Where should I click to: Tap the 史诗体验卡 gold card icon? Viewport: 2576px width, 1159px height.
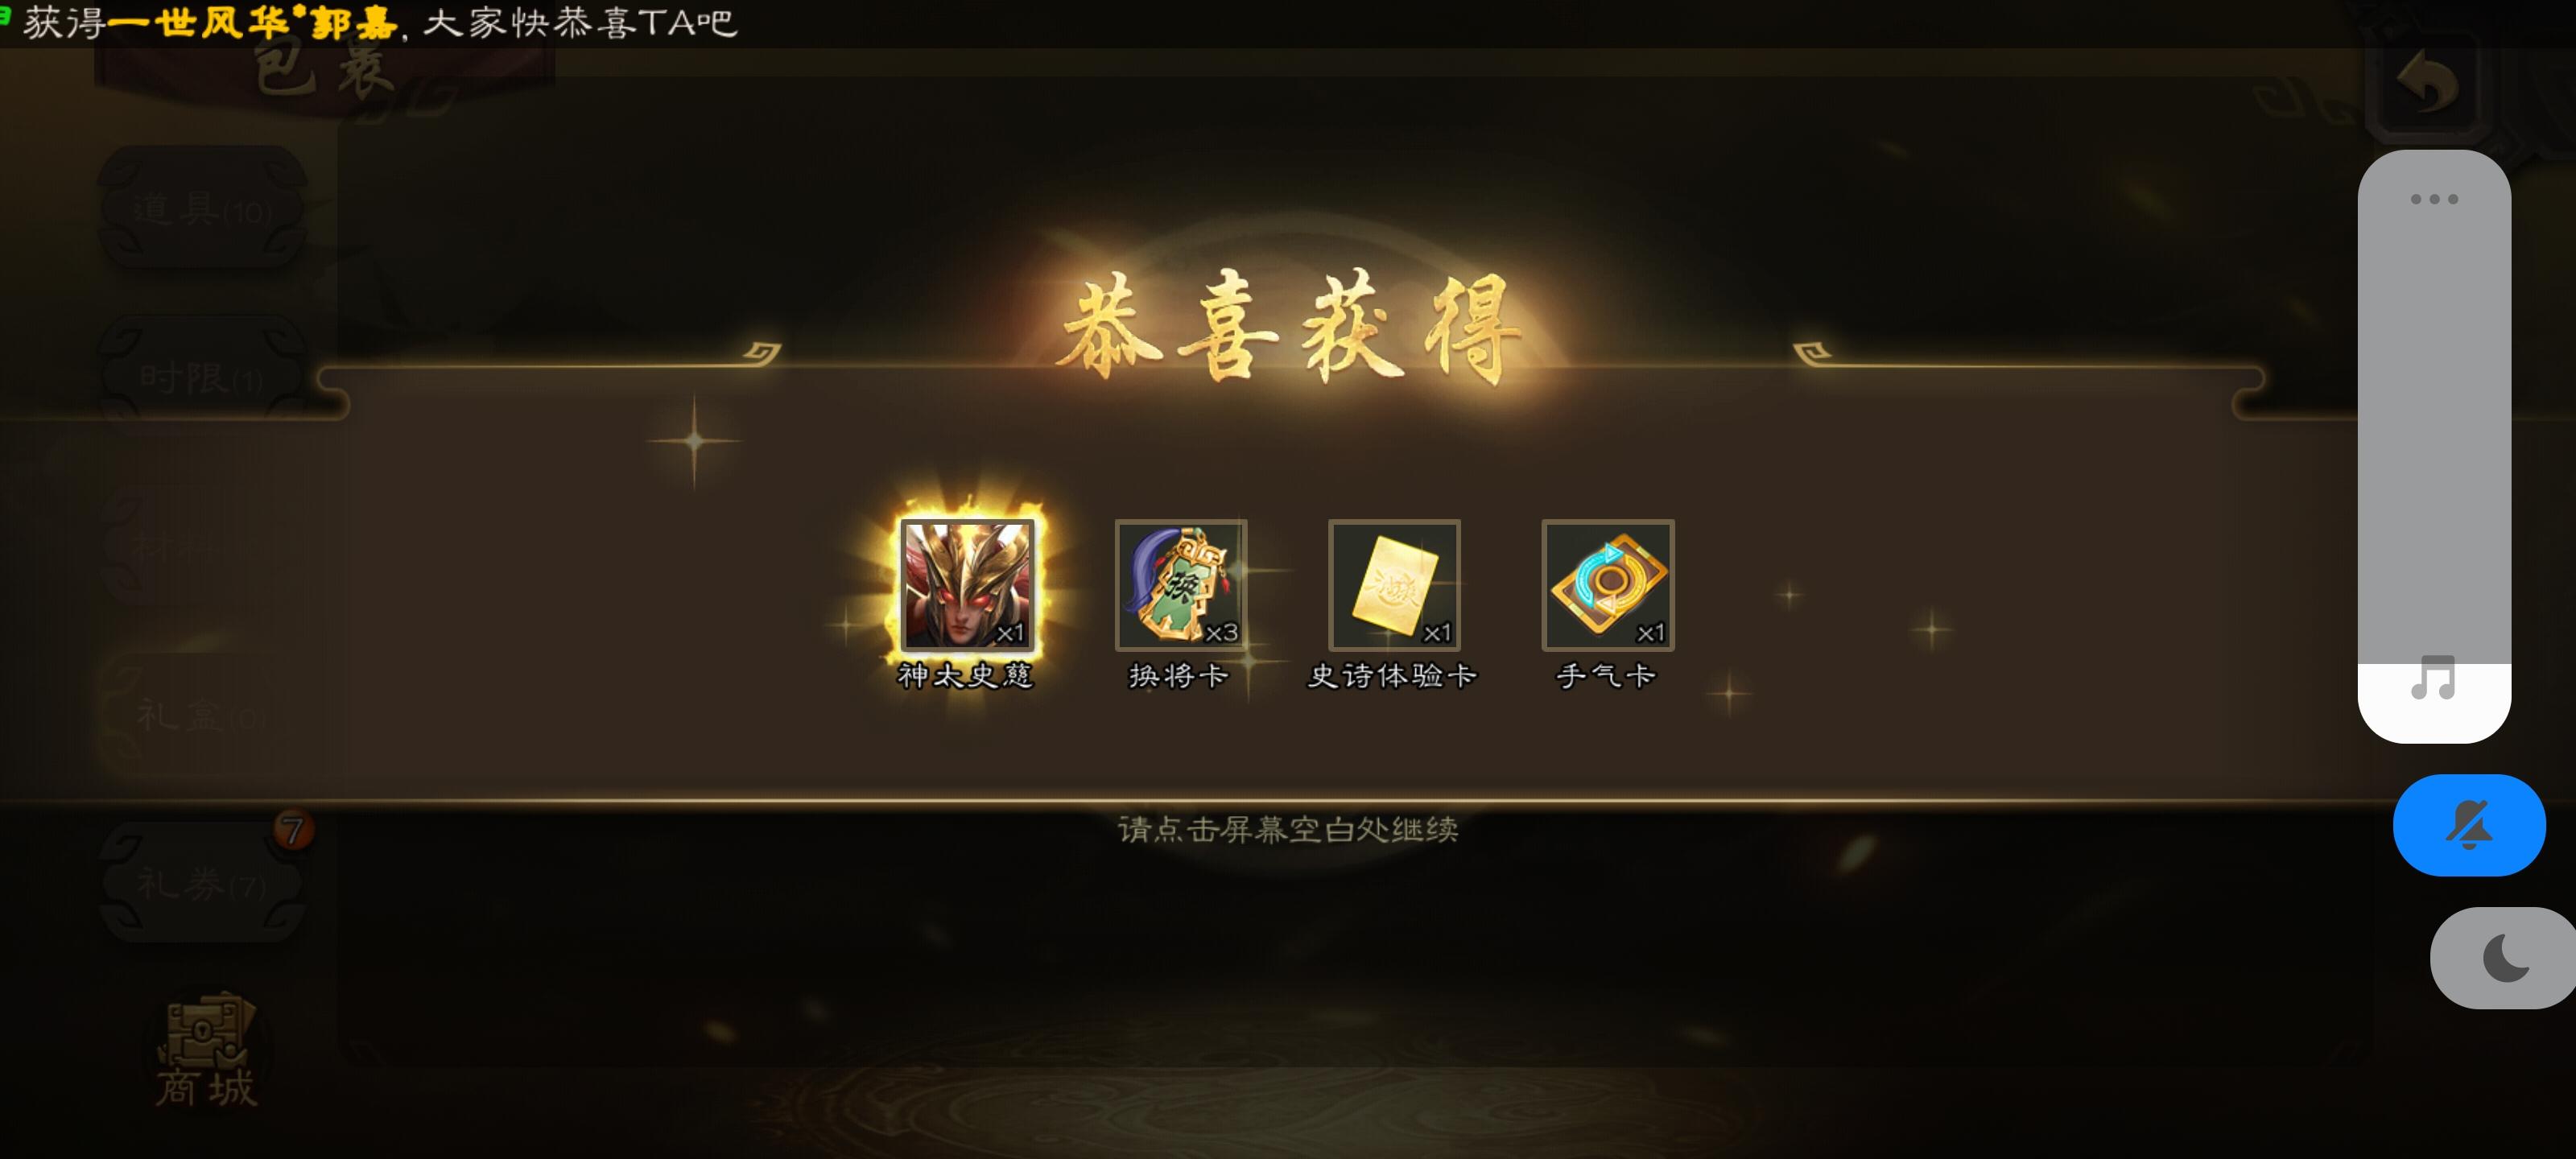[1394, 585]
